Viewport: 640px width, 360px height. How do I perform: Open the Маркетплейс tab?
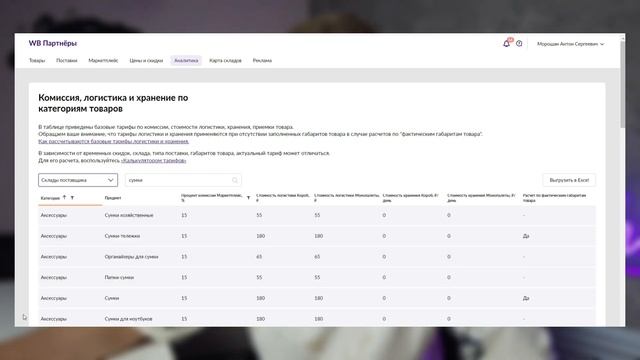click(x=103, y=60)
